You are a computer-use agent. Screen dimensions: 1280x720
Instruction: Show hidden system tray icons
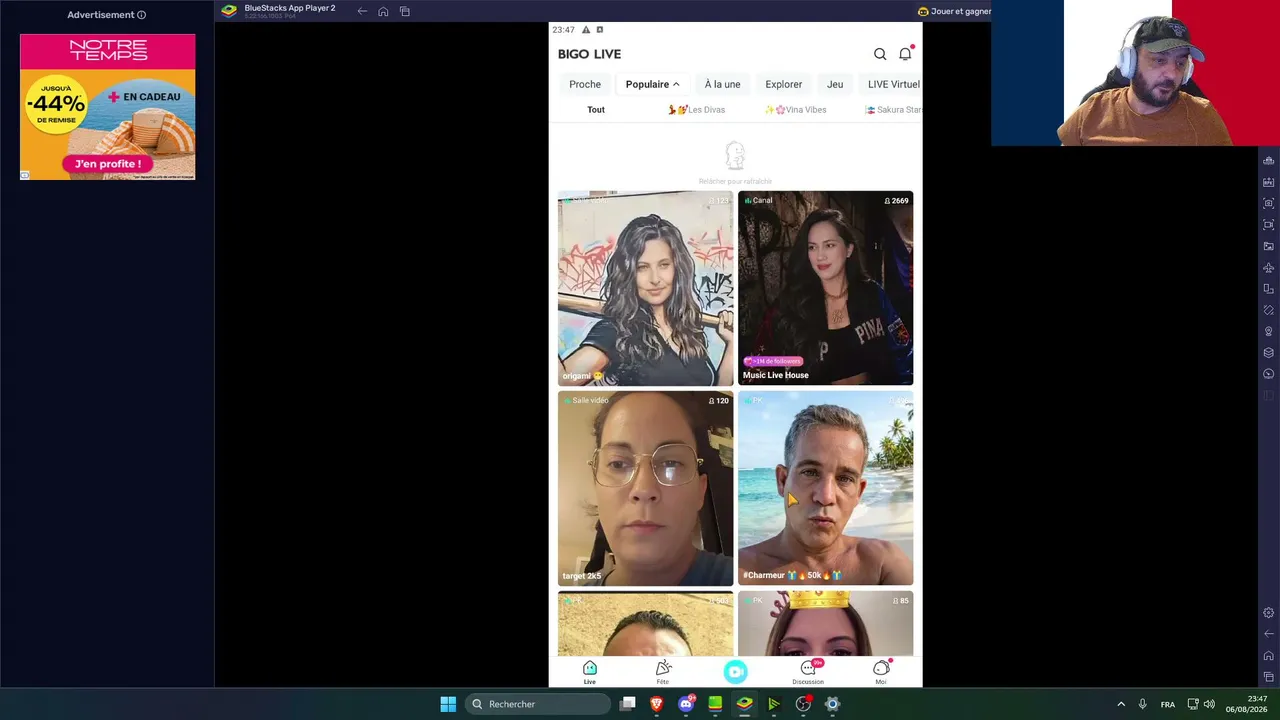tap(1121, 704)
